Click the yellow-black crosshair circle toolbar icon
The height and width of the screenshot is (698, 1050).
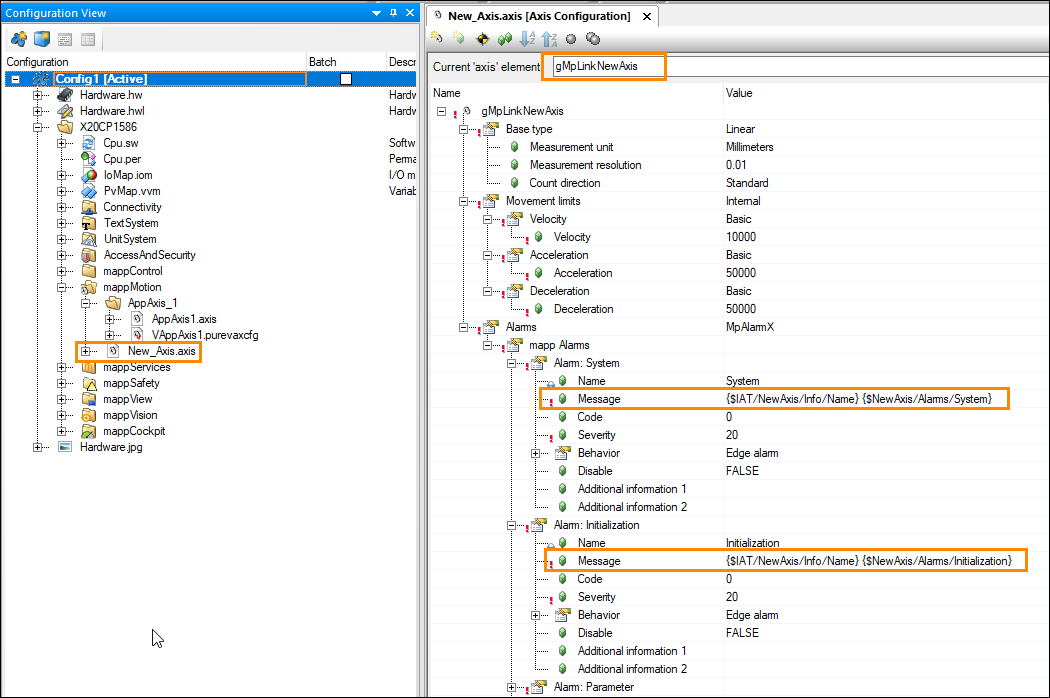click(482, 39)
